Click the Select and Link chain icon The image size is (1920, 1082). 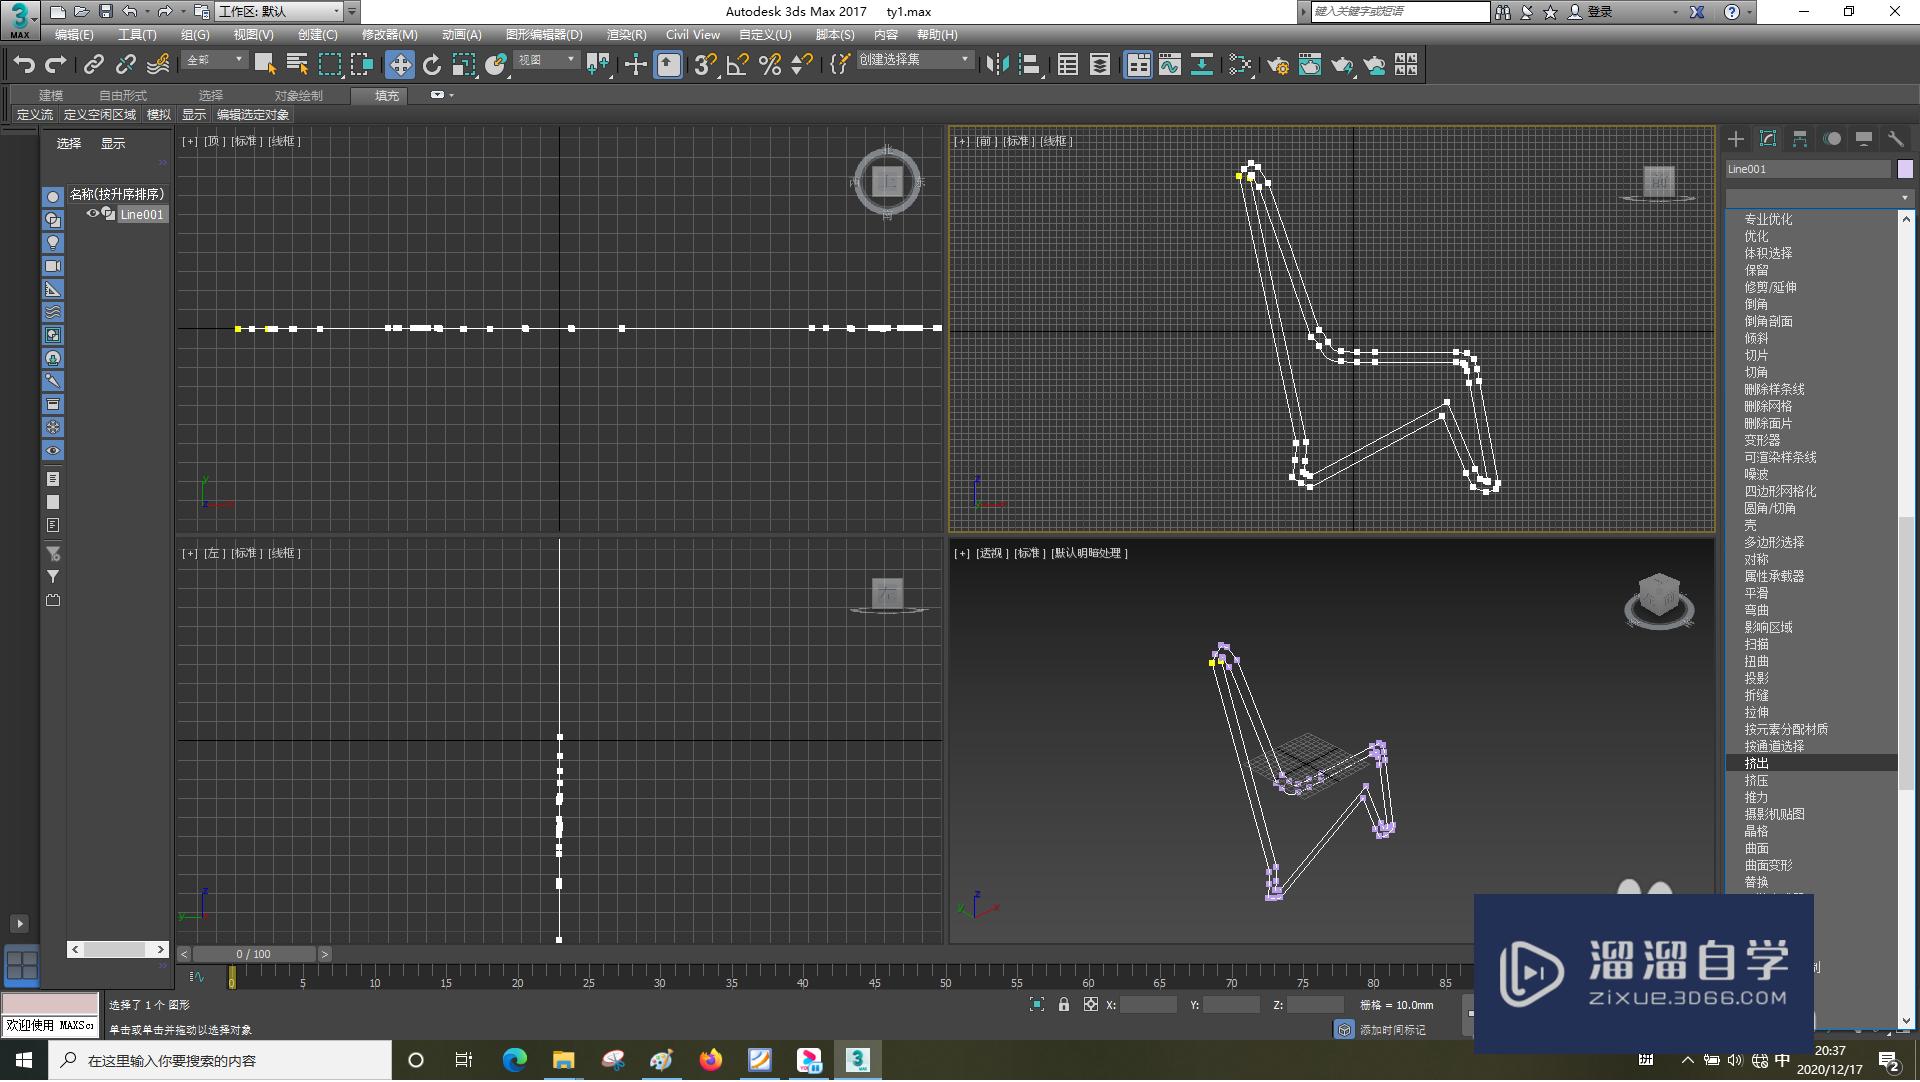tap(93, 65)
